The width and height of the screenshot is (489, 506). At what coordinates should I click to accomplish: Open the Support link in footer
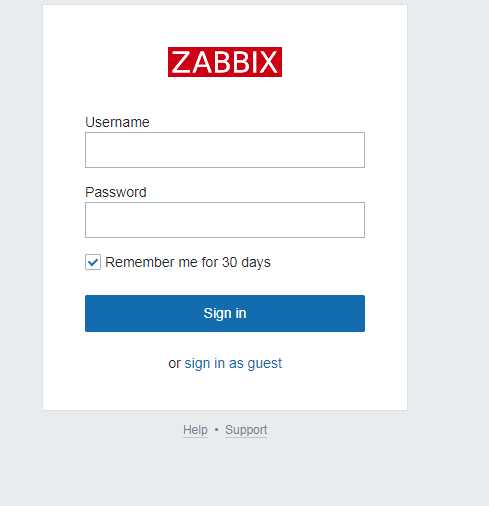tap(246, 430)
